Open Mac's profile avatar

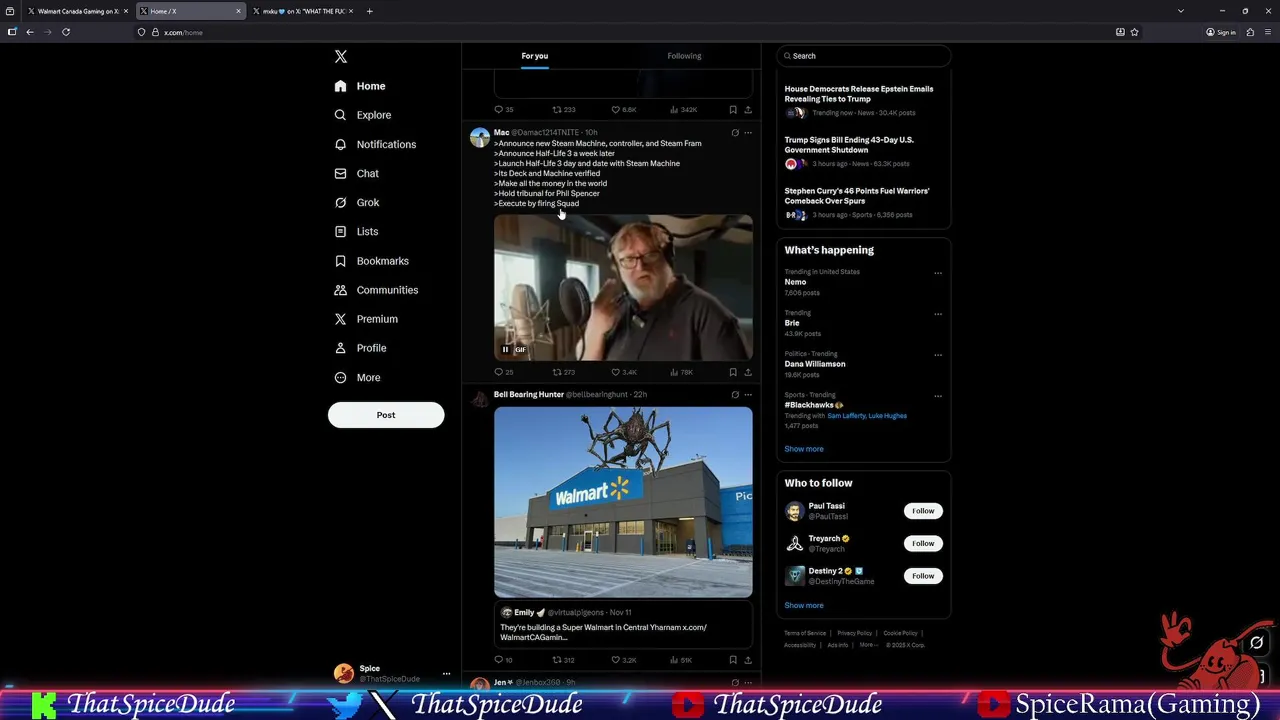tap(480, 138)
